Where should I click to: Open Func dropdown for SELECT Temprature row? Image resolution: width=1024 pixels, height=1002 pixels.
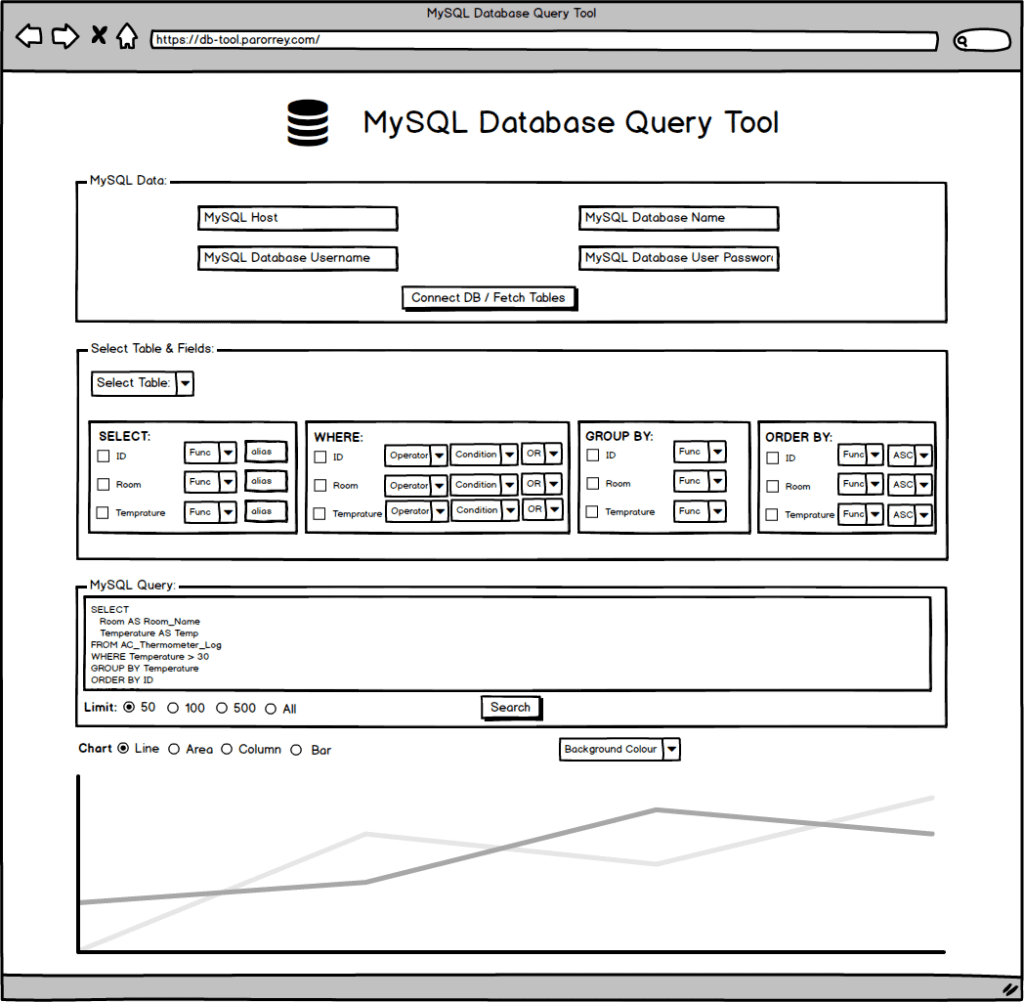[x=210, y=512]
